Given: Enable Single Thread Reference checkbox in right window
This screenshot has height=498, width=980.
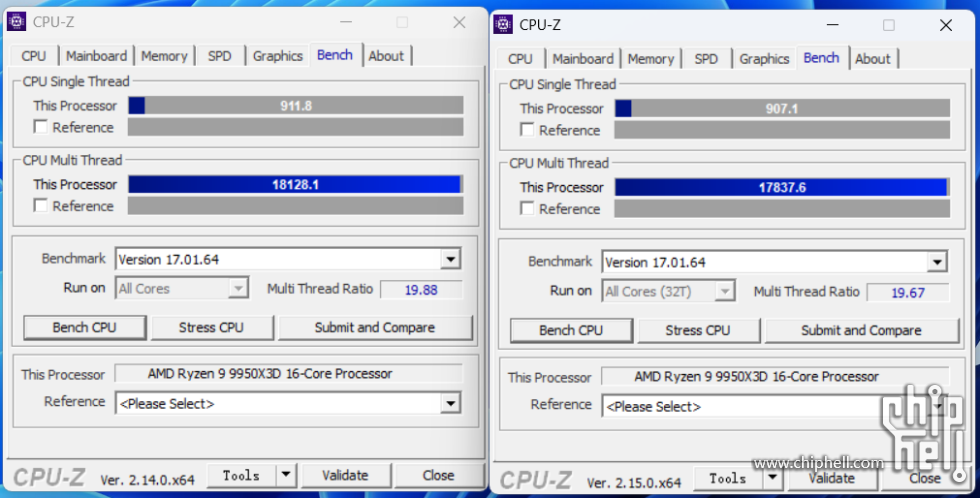Looking at the screenshot, I should [528, 130].
